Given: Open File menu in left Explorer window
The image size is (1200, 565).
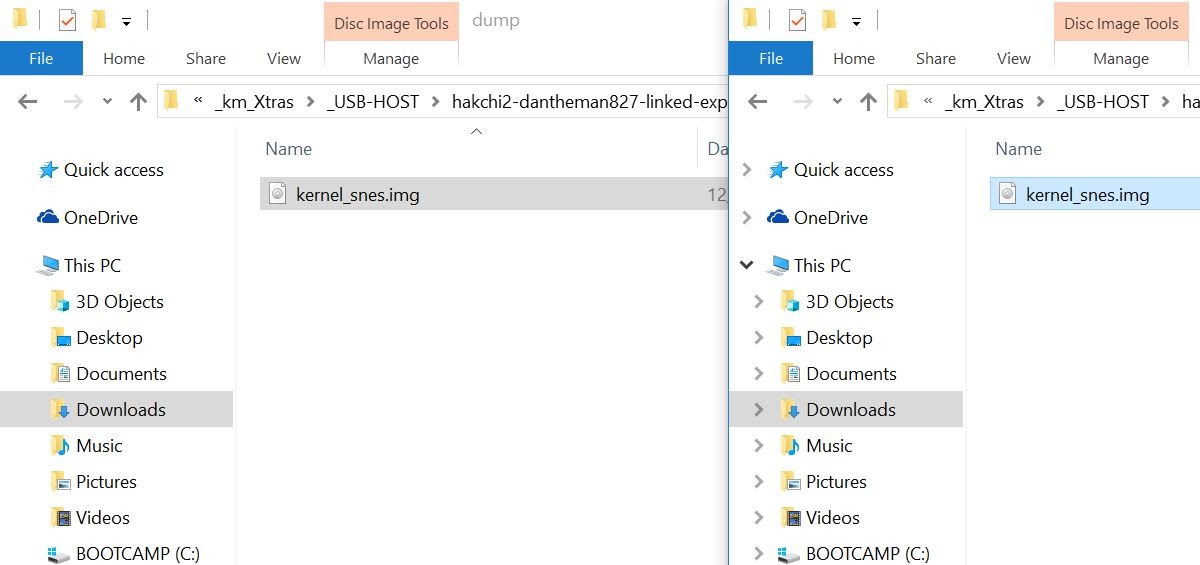Looking at the screenshot, I should coord(41,58).
